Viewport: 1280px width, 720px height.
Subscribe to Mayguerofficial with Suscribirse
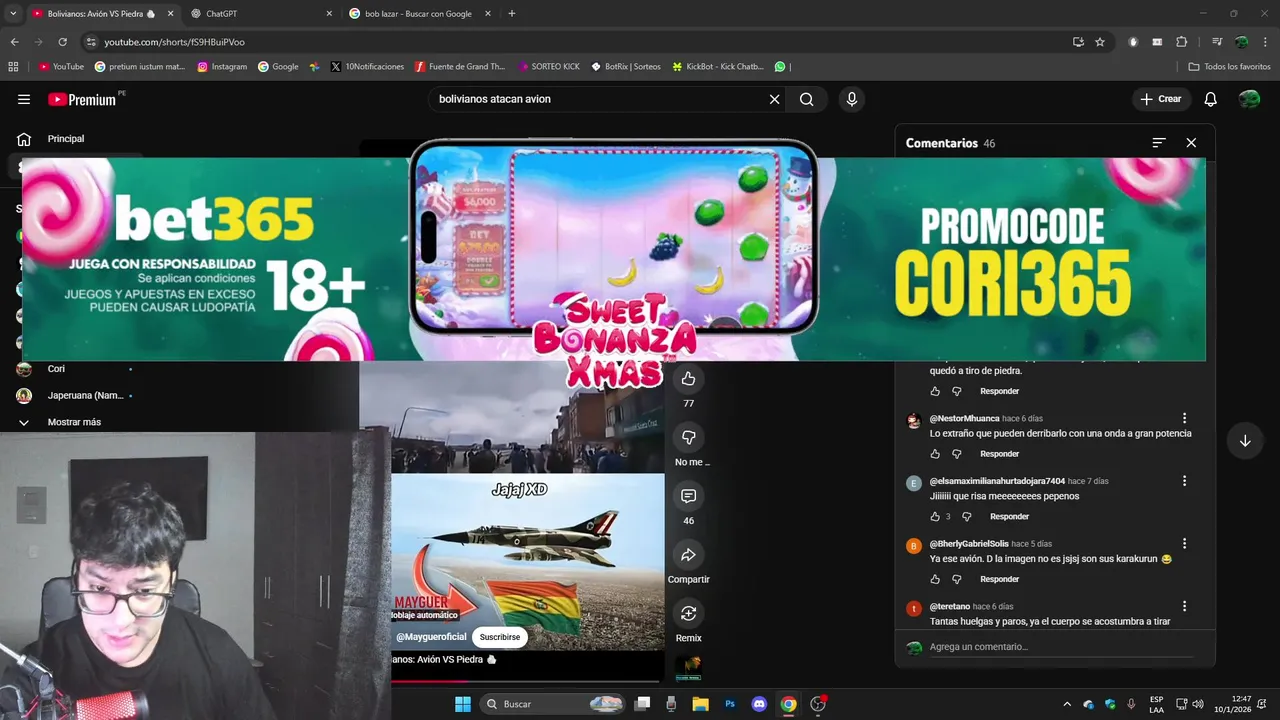pyautogui.click(x=500, y=637)
